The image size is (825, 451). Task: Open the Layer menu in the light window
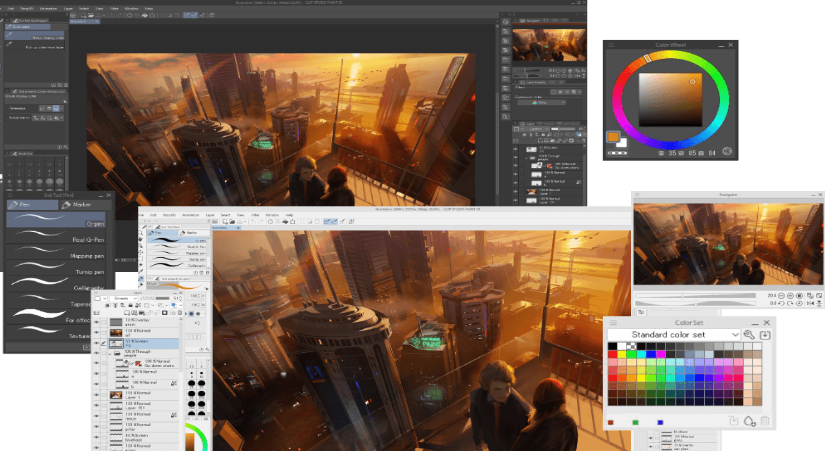click(210, 215)
